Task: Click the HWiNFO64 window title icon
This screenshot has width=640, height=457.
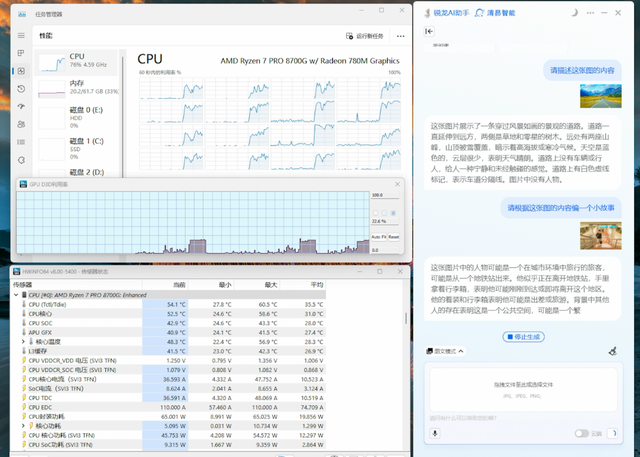Action: [17, 271]
